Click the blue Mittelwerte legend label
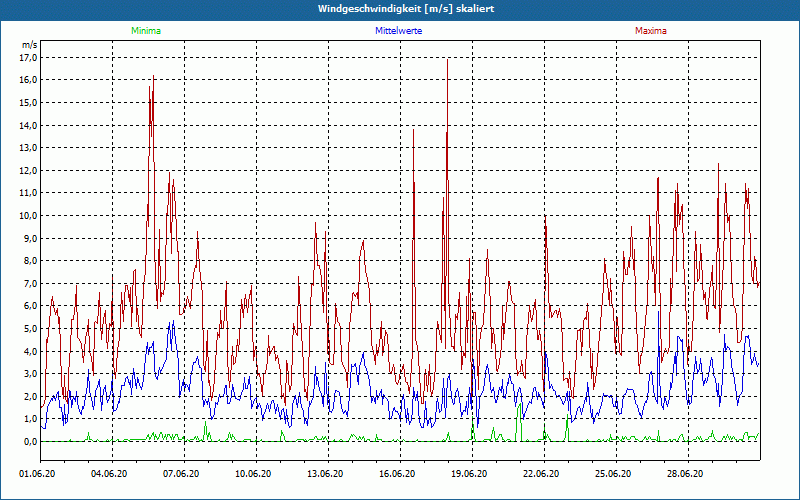Image resolution: width=800 pixels, height=500 pixels. (398, 31)
